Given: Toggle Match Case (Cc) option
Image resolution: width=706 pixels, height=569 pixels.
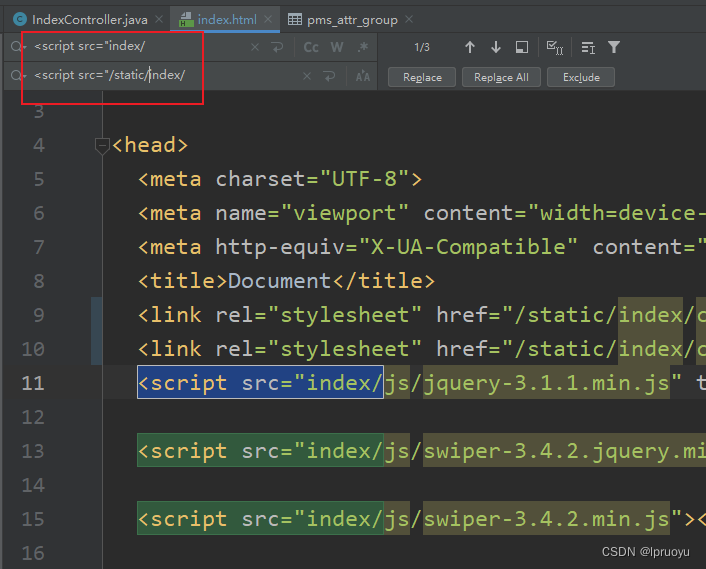Looking at the screenshot, I should [311, 47].
